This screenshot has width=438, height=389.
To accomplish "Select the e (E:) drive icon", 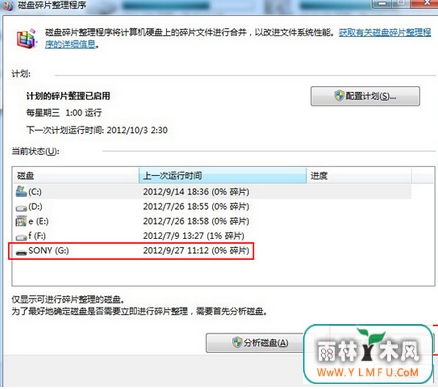I will click(21, 221).
